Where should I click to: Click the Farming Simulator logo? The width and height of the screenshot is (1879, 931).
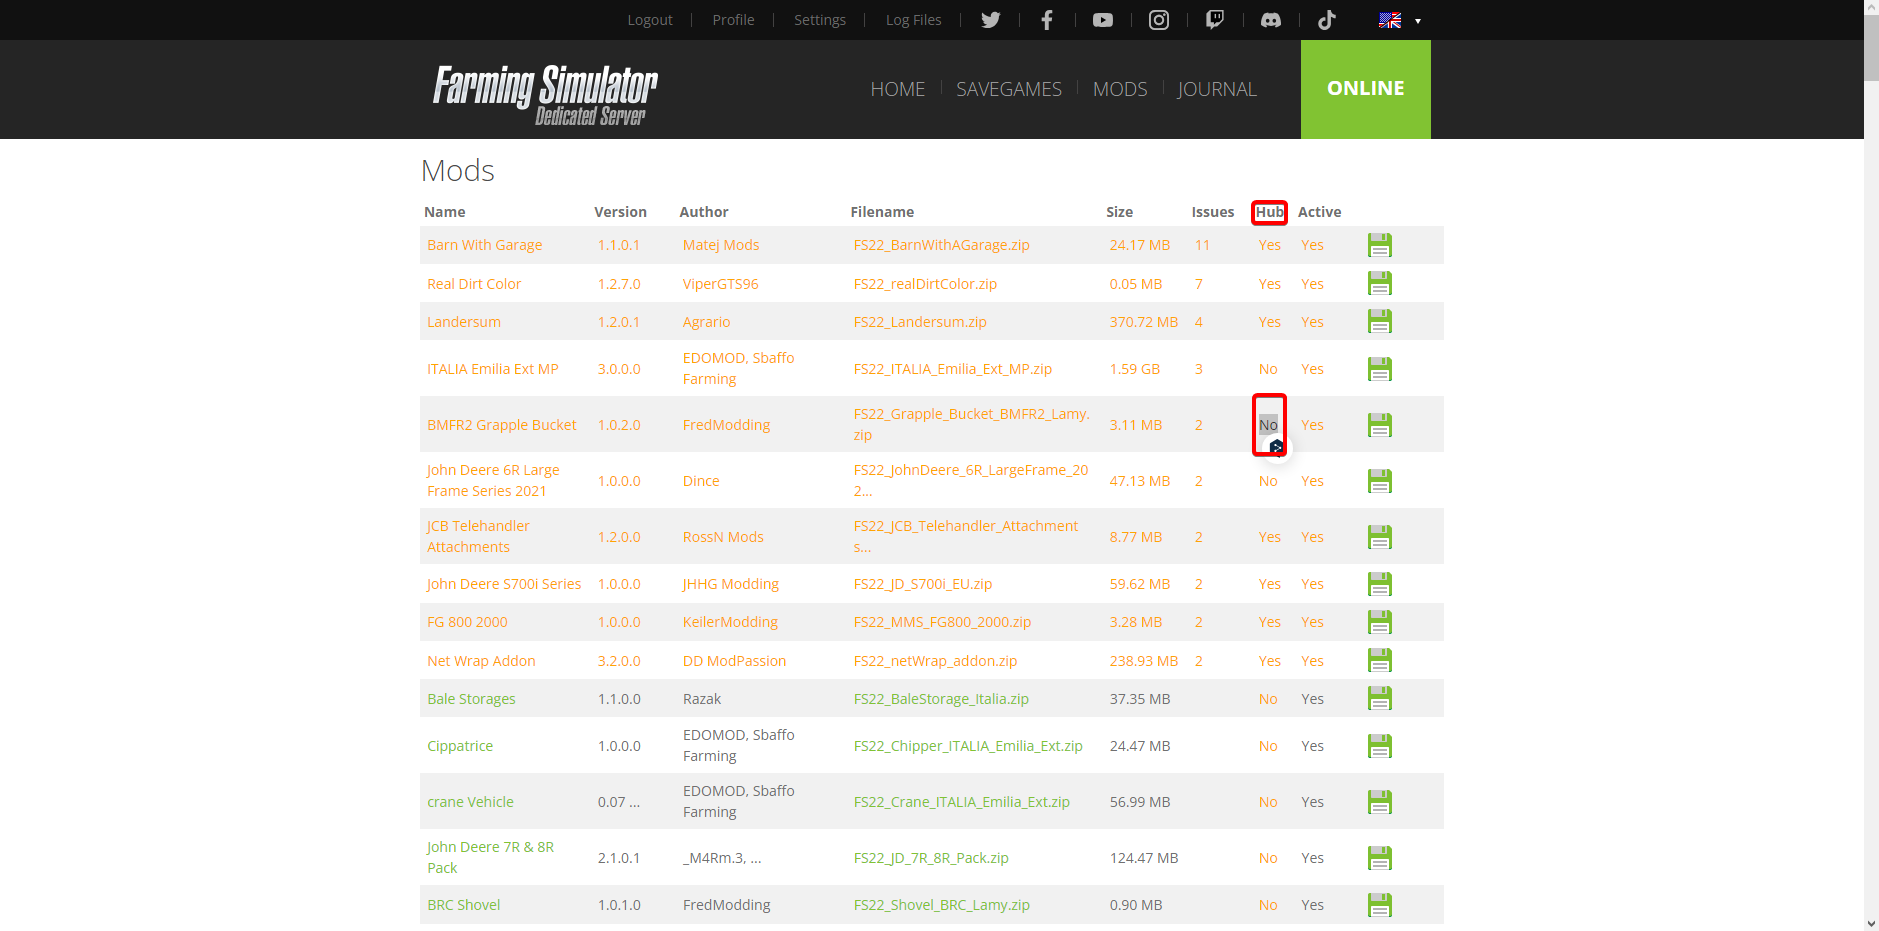pos(545,94)
